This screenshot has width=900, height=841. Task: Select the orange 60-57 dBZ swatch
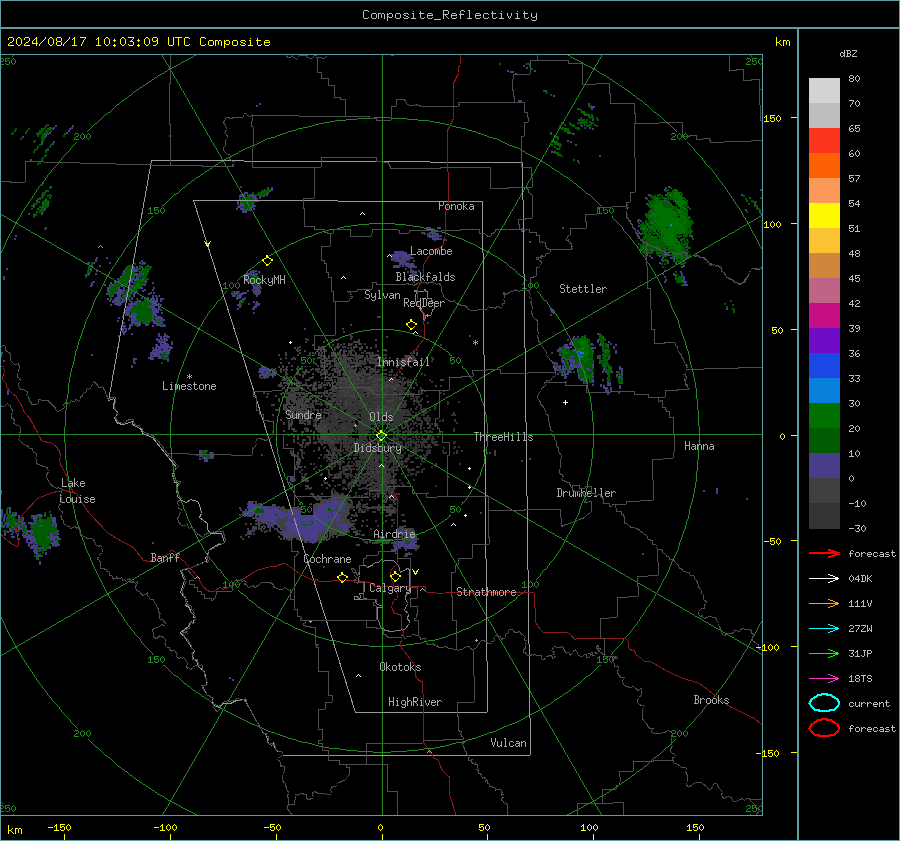click(824, 165)
